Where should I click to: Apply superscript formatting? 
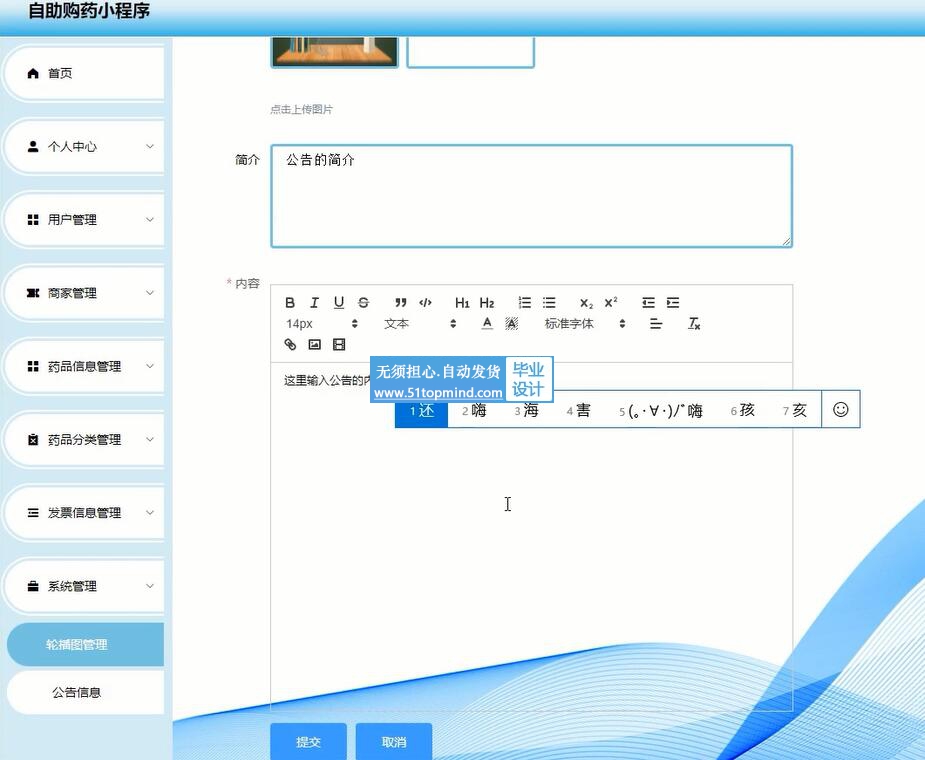611,303
